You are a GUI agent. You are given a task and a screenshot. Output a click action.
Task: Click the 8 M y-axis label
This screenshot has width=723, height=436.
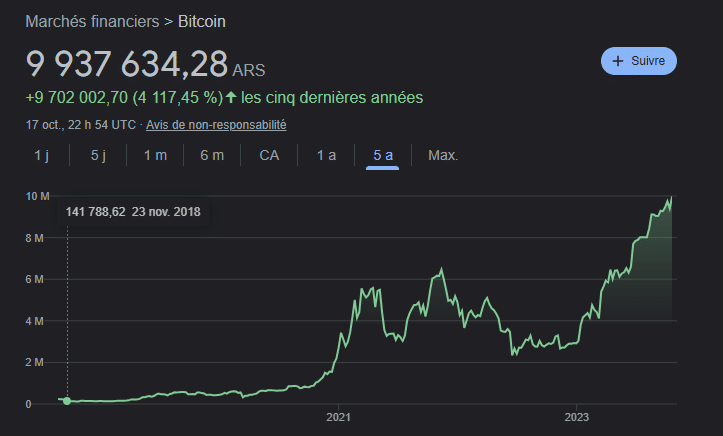click(35, 238)
